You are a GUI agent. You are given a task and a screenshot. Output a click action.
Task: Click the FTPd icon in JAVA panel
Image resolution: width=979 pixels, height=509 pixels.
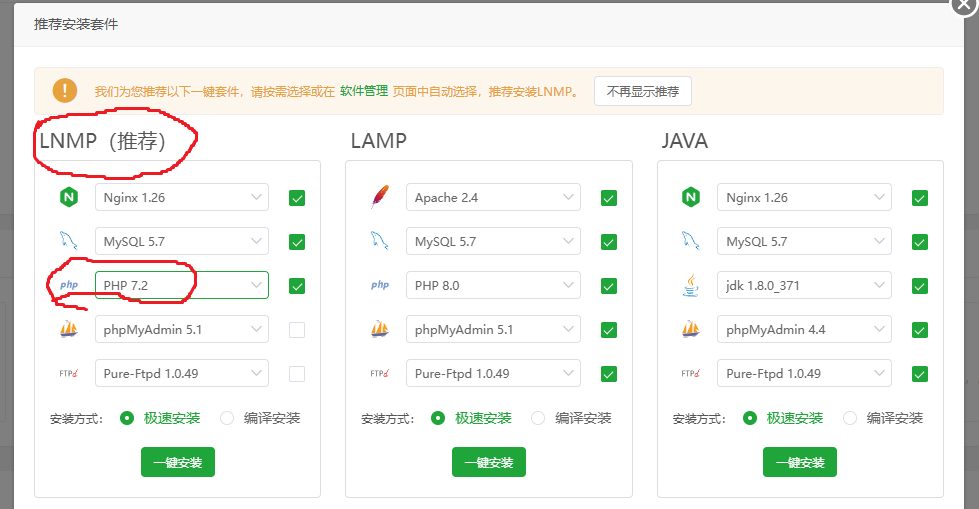(x=691, y=373)
